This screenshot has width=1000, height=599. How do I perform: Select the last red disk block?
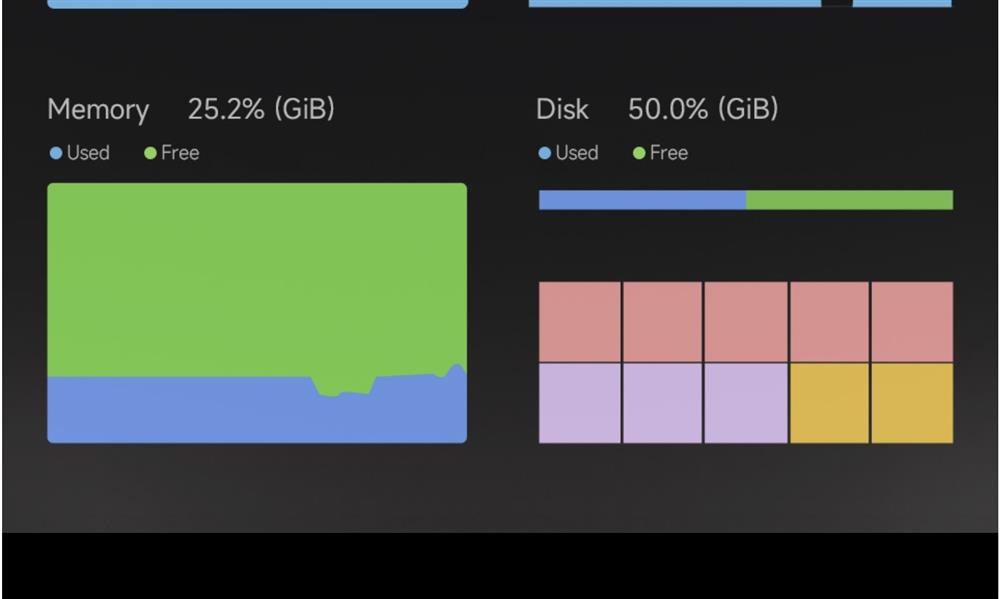[x=912, y=322]
